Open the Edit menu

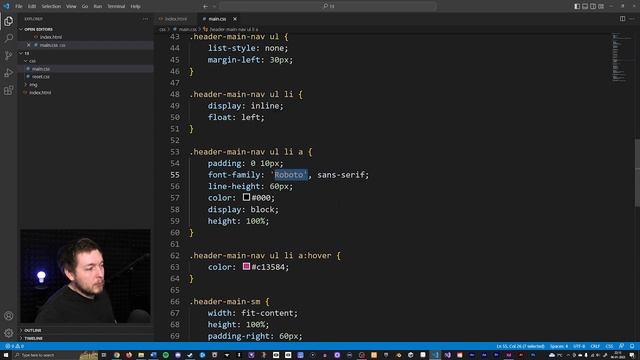click(32, 6)
